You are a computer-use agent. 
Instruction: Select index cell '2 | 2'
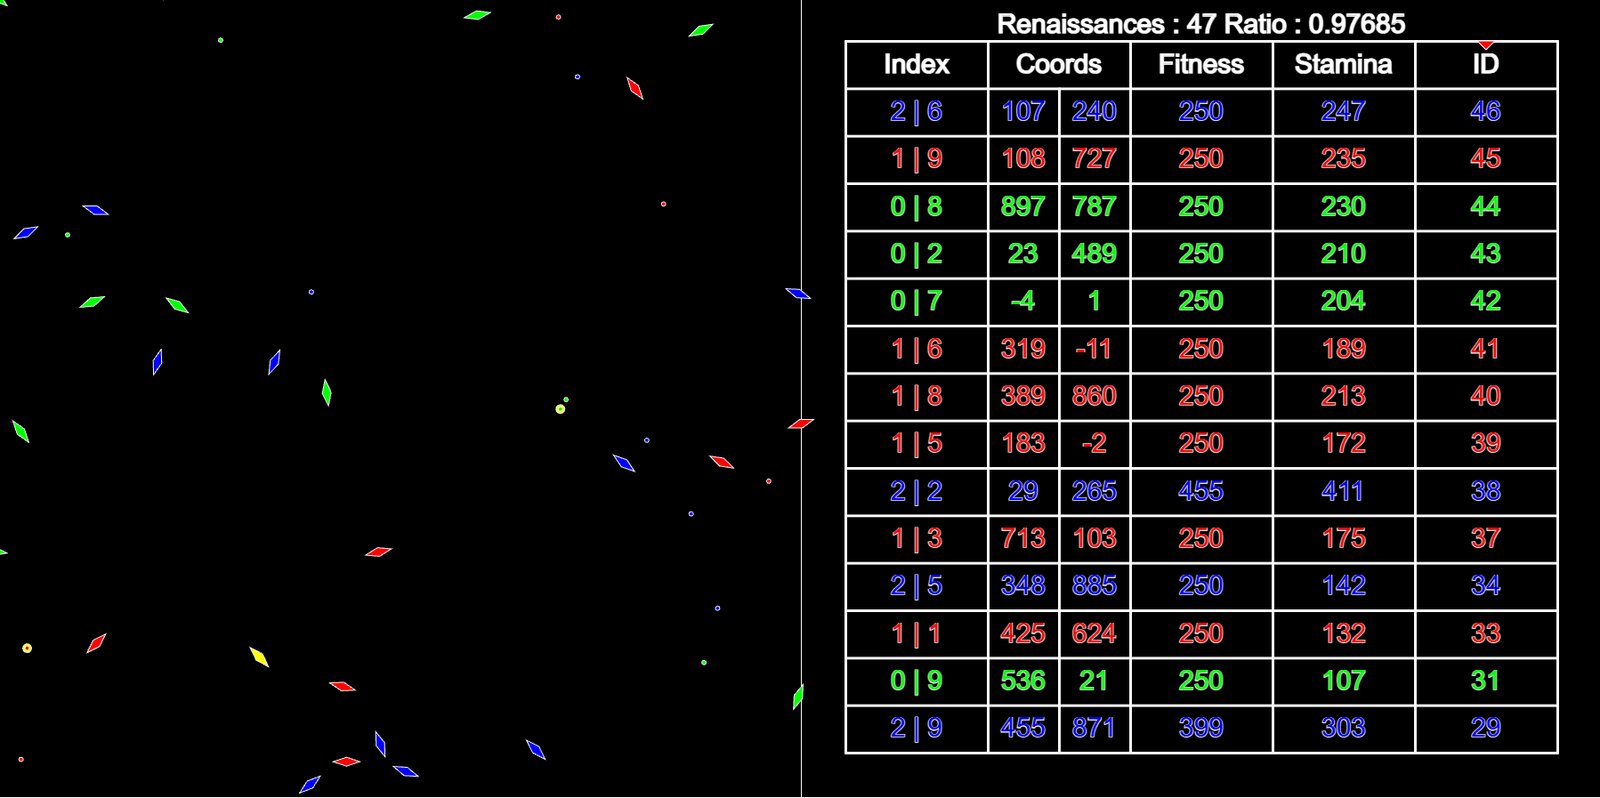tap(916, 491)
